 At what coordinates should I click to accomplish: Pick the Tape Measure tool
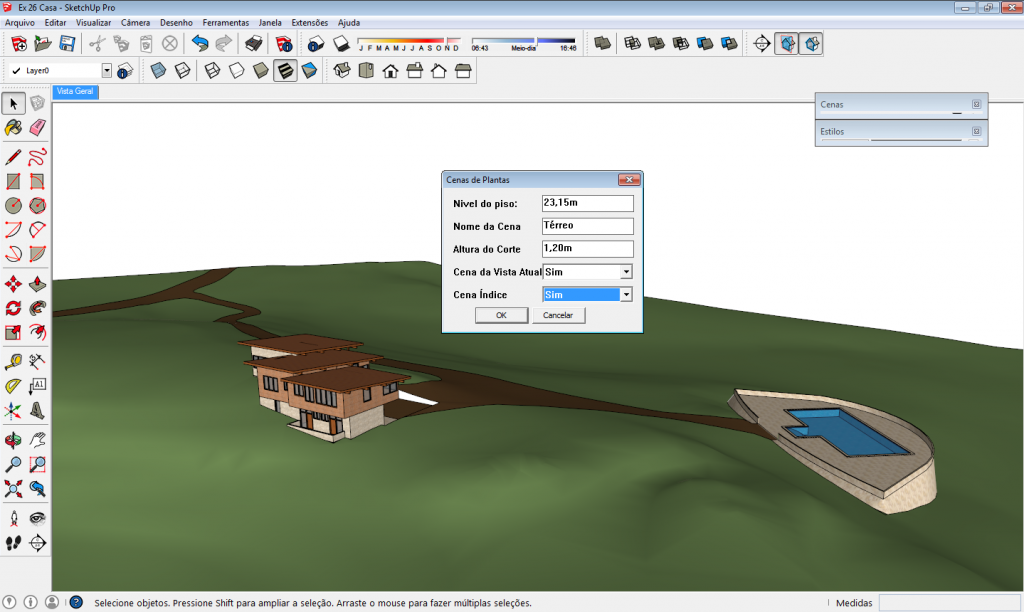(x=13, y=361)
